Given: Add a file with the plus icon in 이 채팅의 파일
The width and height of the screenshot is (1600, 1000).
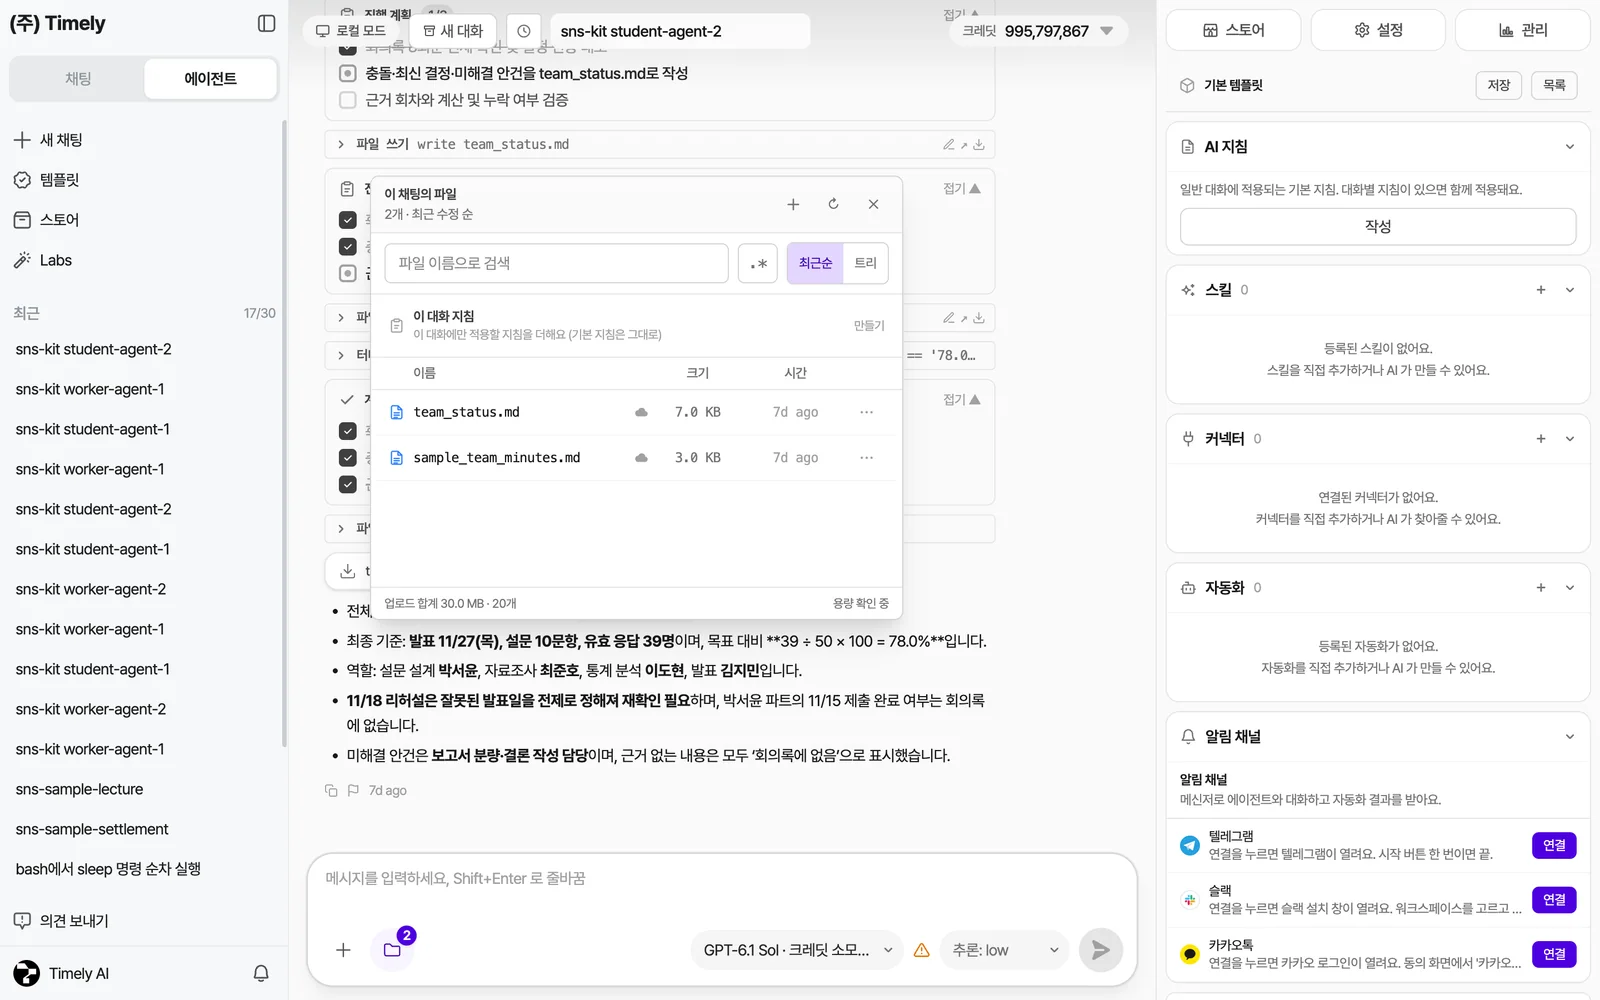Looking at the screenshot, I should 793,204.
